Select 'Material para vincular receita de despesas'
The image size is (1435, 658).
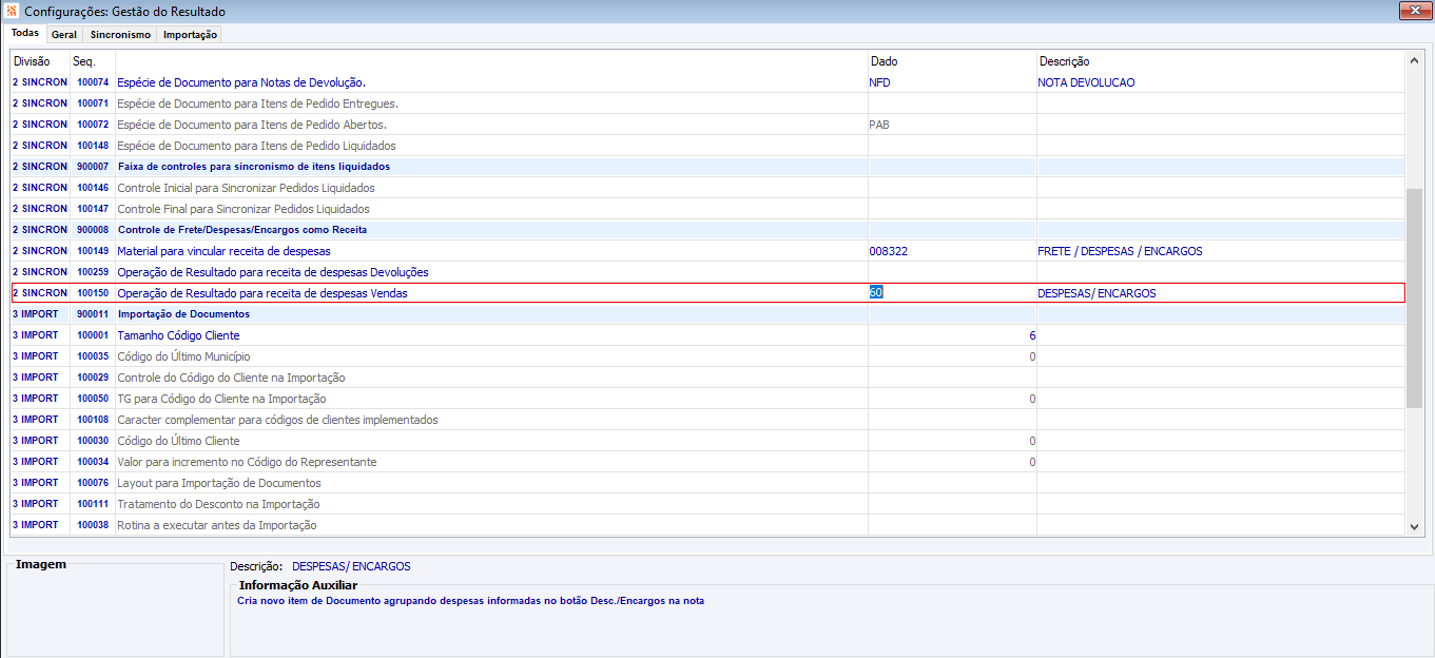click(x=707, y=251)
